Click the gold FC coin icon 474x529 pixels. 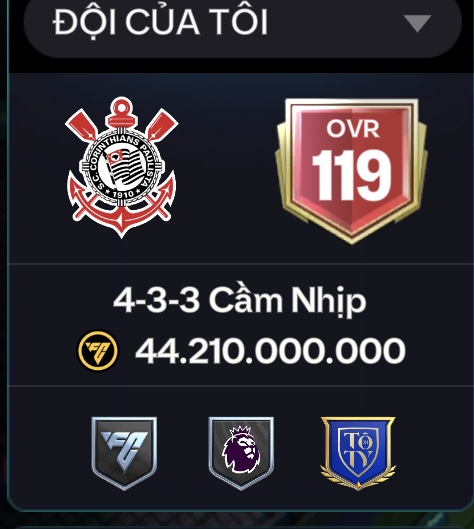tap(98, 351)
